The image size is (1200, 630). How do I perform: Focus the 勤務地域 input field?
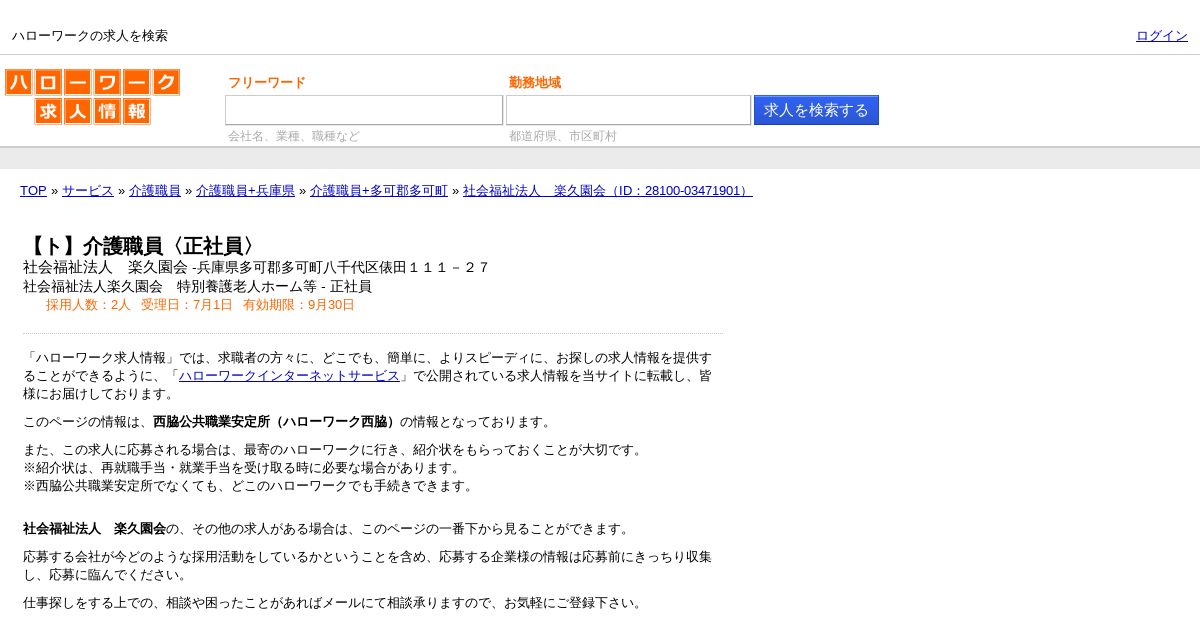point(628,110)
